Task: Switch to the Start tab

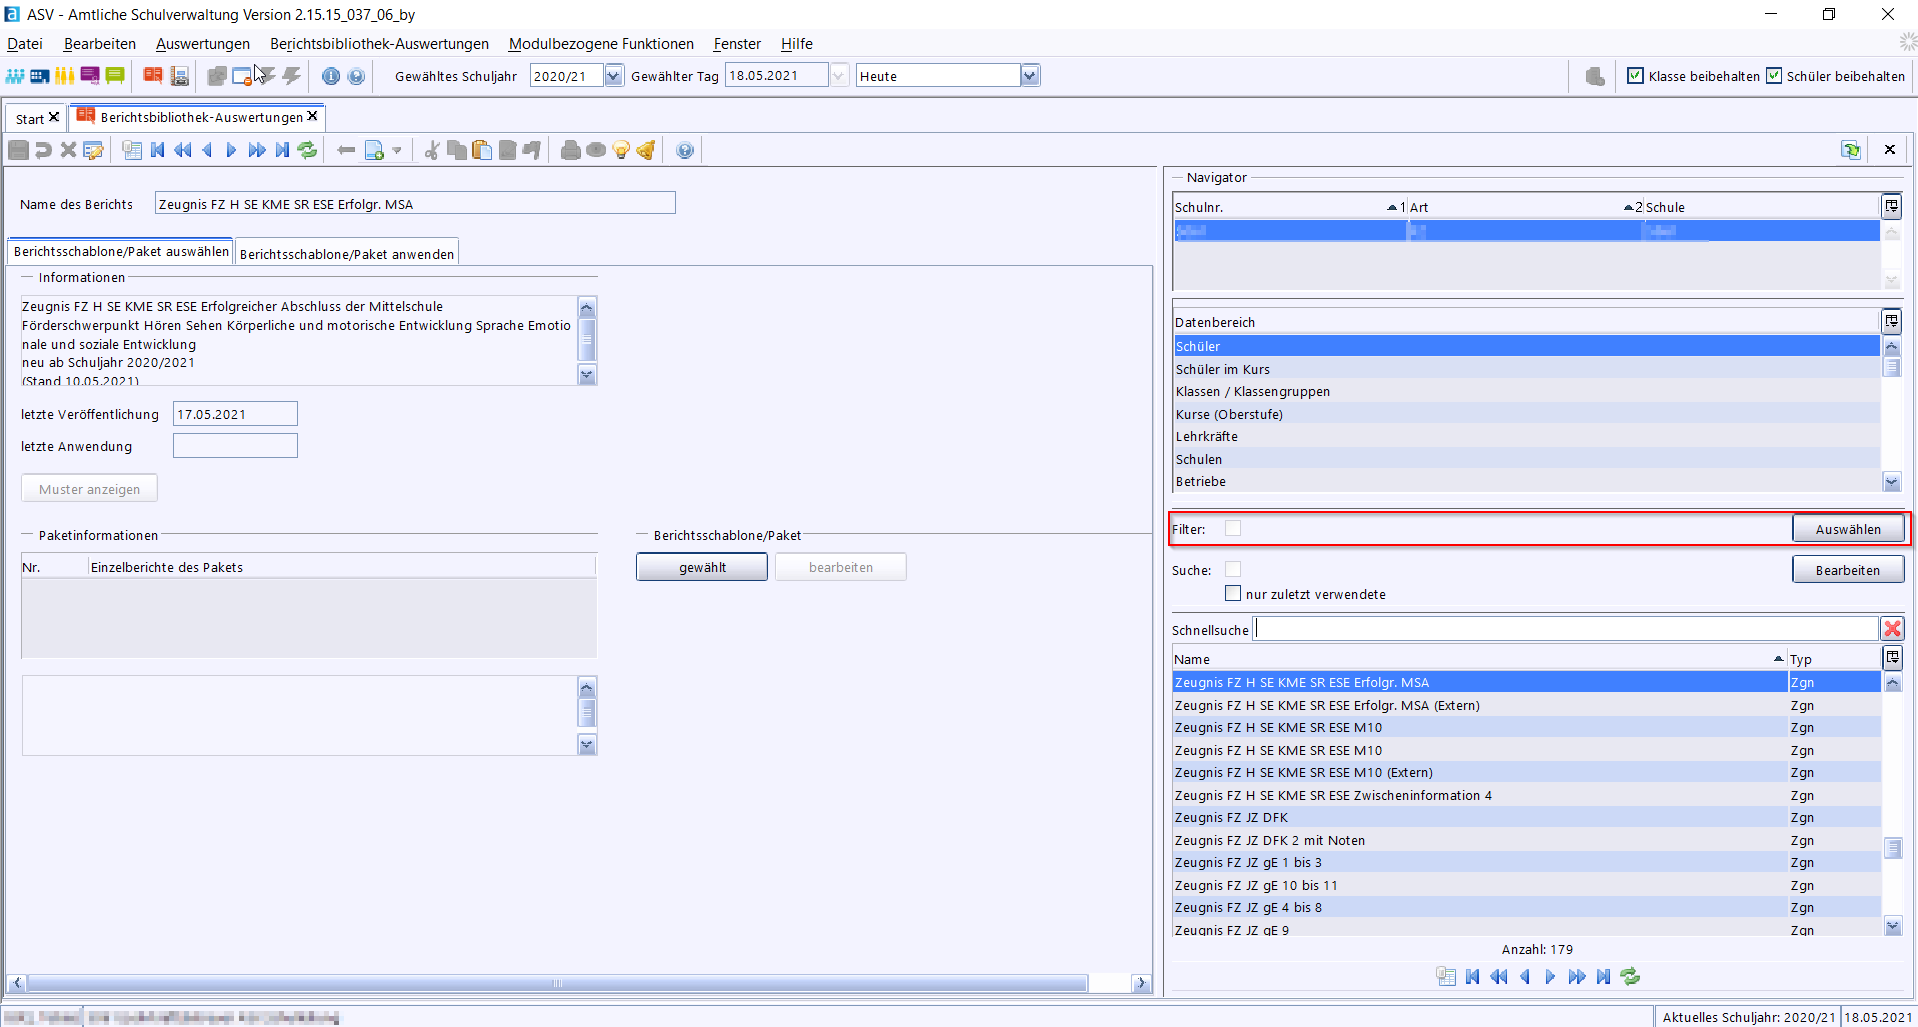Action: (x=29, y=119)
